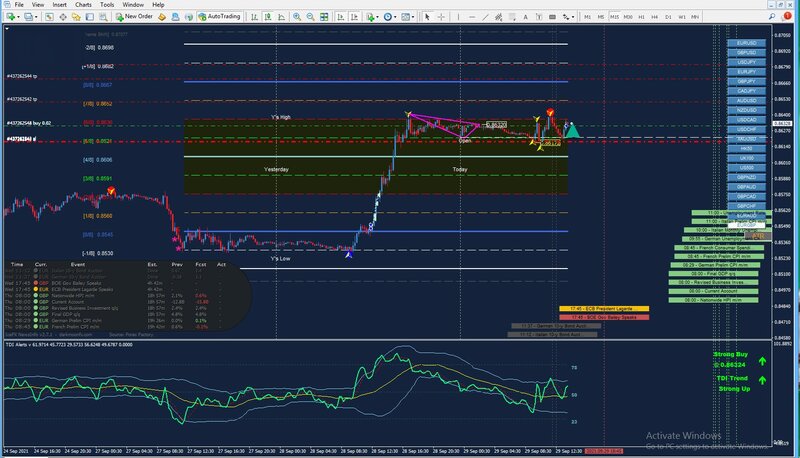
Task: Click the GBPUSD symbol button
Action: [x=746, y=53]
